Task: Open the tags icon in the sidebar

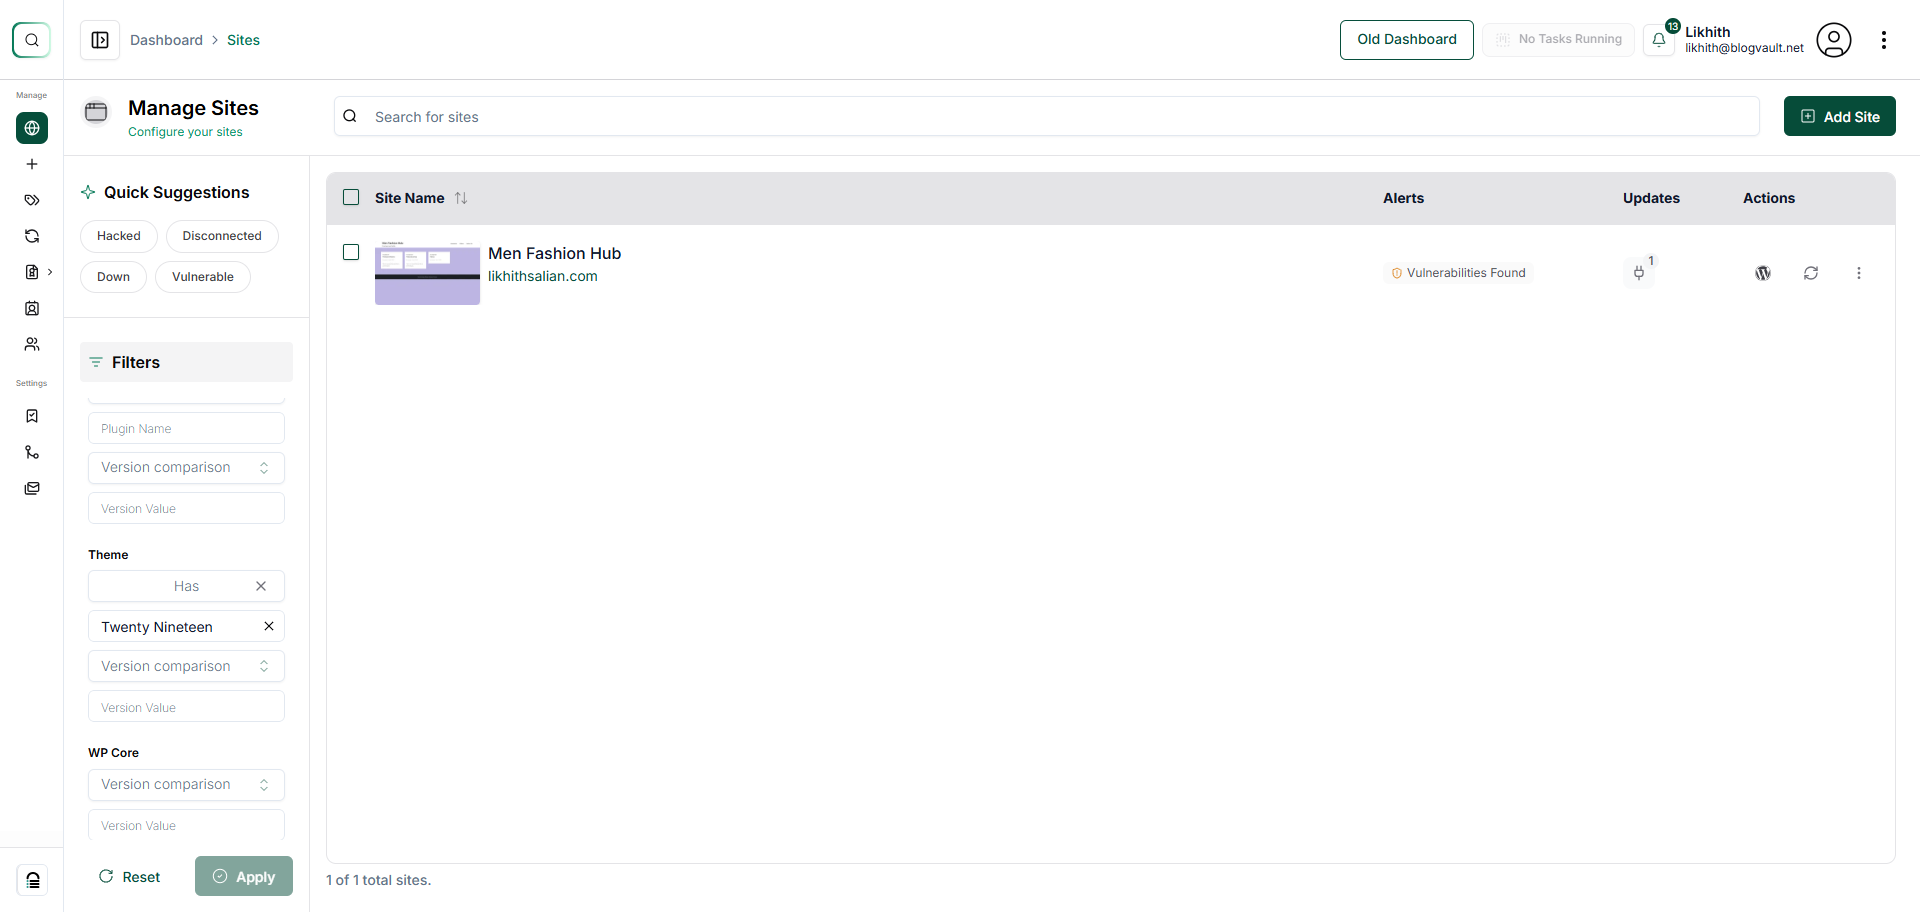Action: tap(31, 200)
